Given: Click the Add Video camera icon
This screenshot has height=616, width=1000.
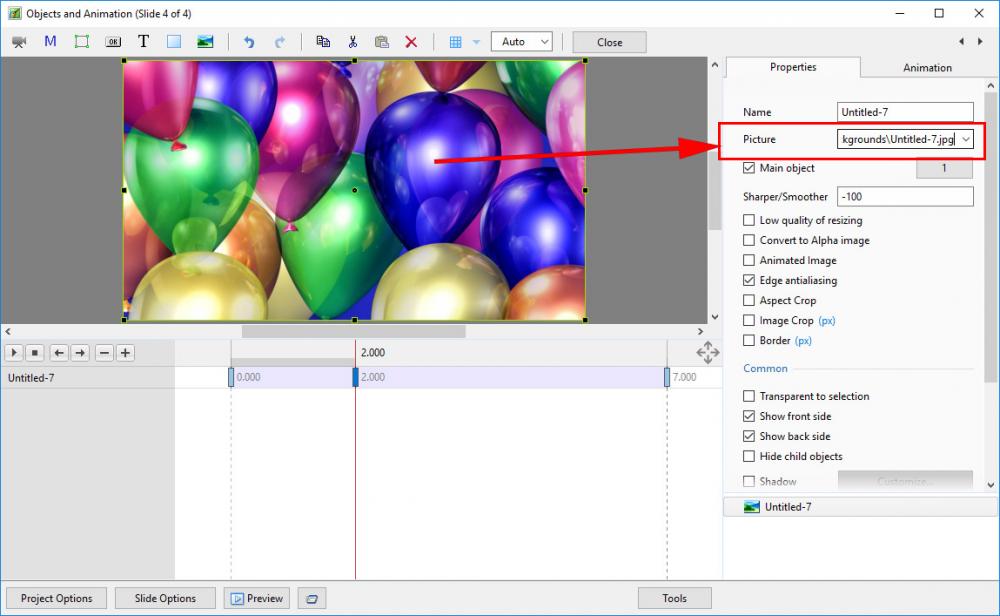Looking at the screenshot, I should pyautogui.click(x=19, y=42).
